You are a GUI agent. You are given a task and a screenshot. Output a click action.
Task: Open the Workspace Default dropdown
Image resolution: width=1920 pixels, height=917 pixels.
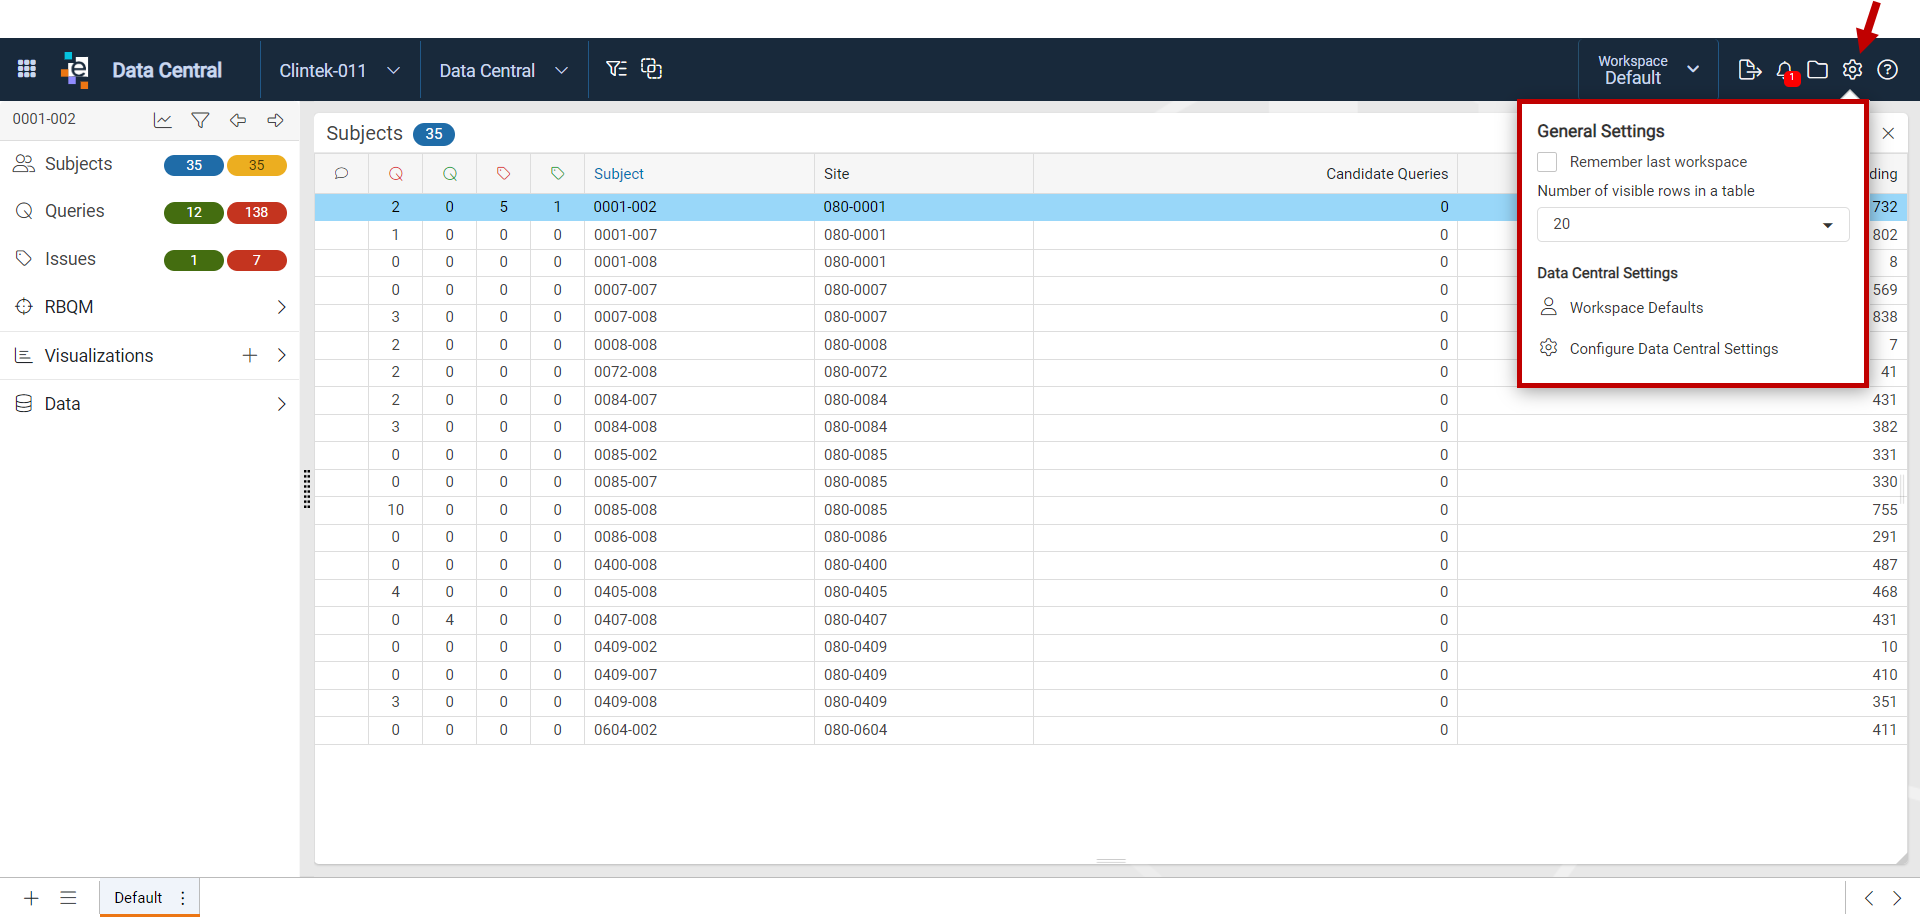click(x=1648, y=70)
